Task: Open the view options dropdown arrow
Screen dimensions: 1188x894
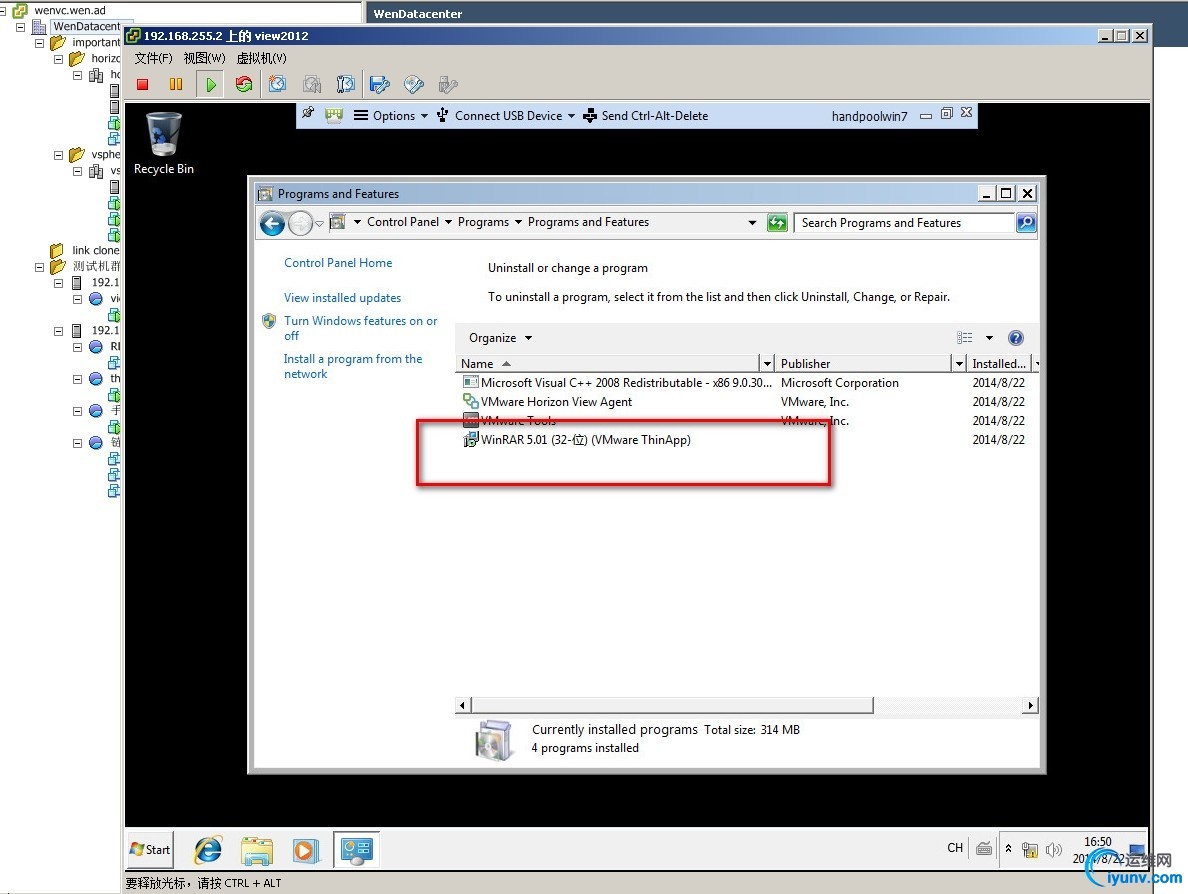Action: (989, 338)
